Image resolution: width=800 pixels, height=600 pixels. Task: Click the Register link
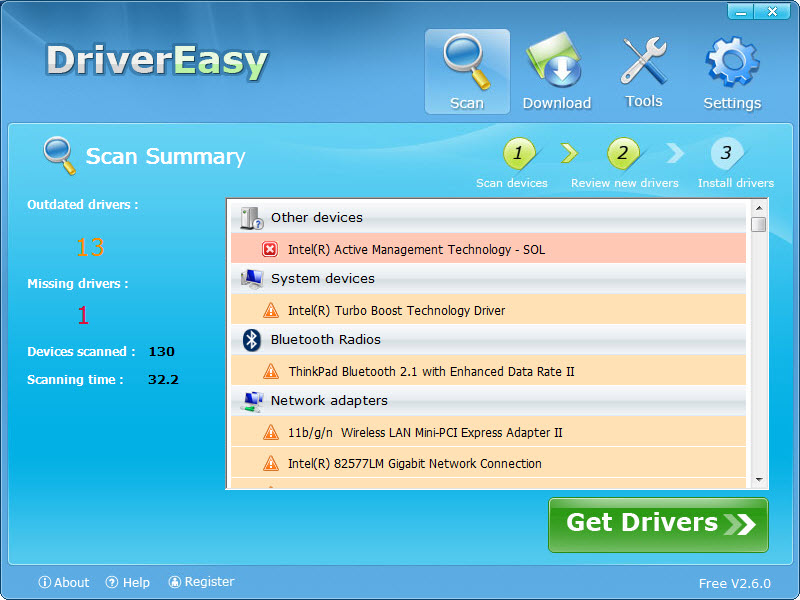(x=202, y=582)
